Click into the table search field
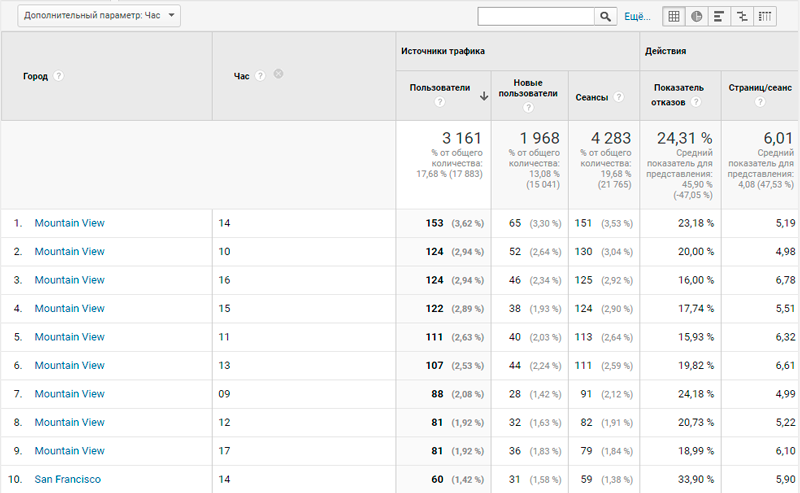The width and height of the screenshot is (800, 493). [x=536, y=16]
